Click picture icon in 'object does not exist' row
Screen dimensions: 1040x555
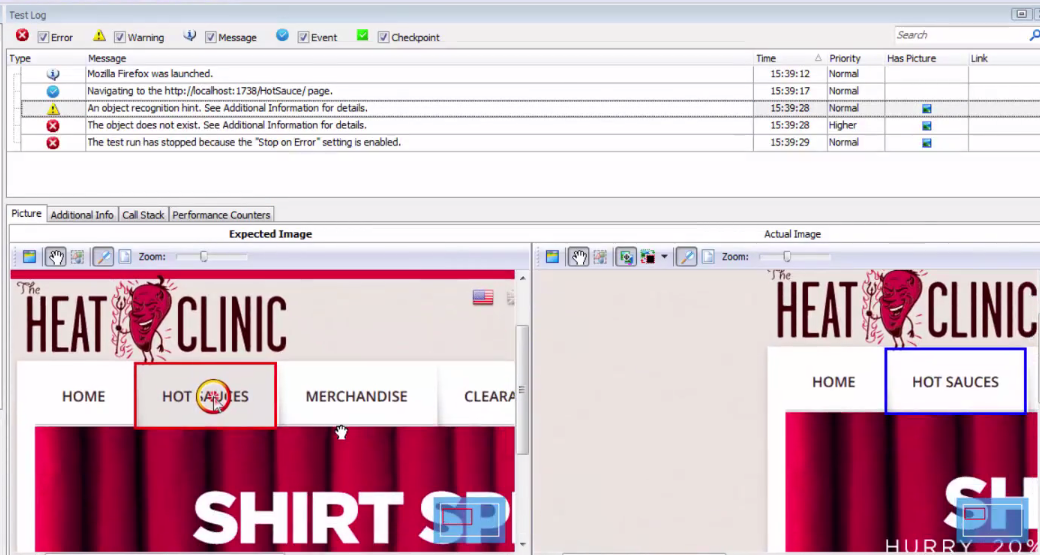(927, 126)
